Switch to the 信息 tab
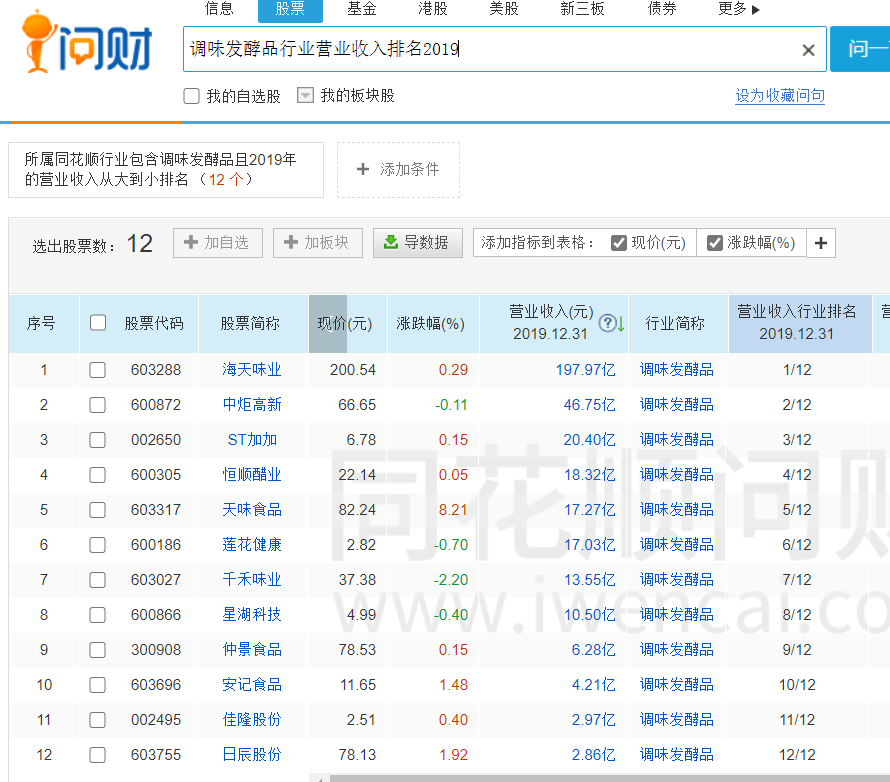890x782 pixels. 219,9
